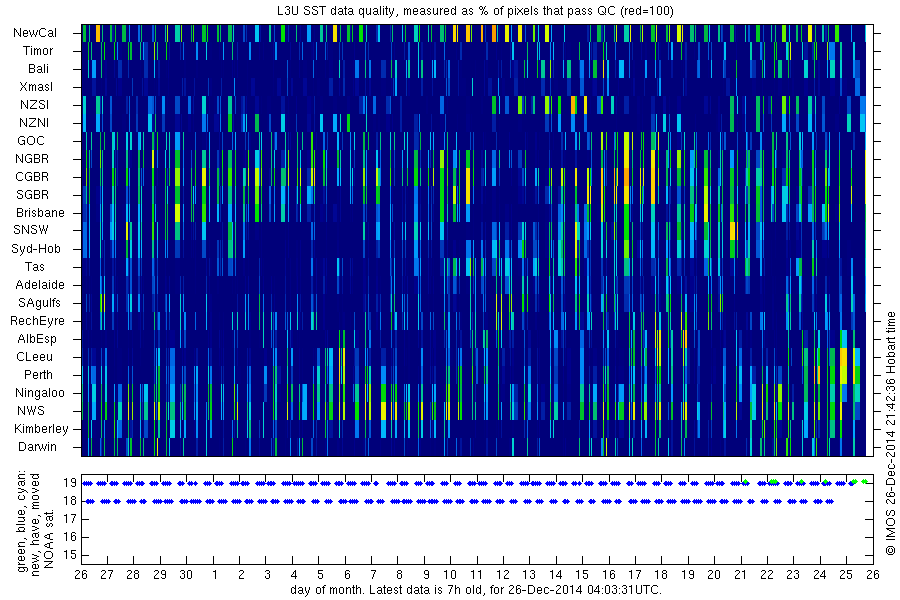The height and width of the screenshot is (600, 900).
Task: Select the Bali region label
Action: [x=38, y=69]
